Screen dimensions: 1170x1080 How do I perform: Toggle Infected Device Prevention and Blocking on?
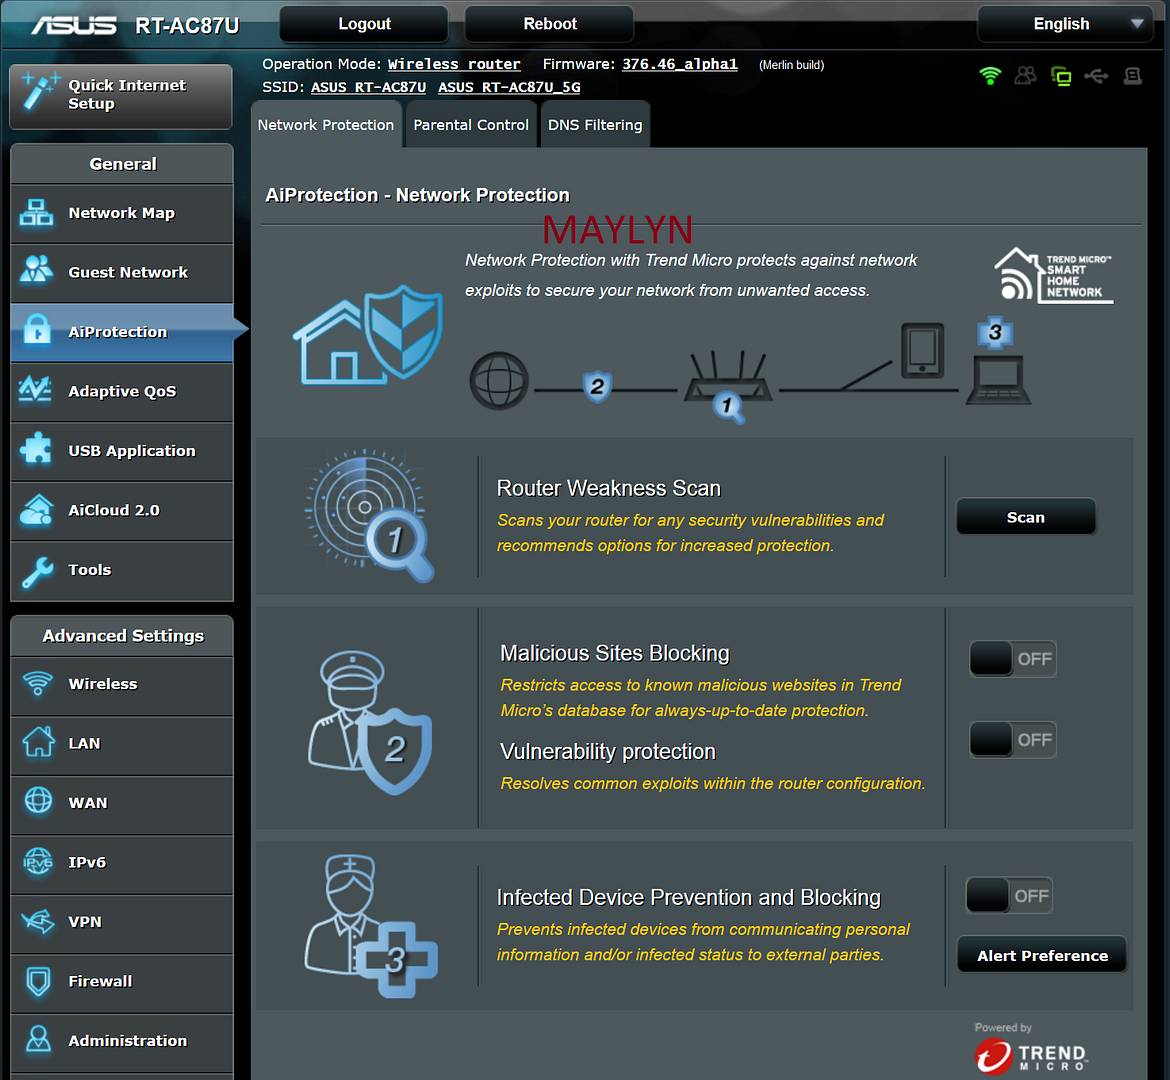pos(1009,896)
